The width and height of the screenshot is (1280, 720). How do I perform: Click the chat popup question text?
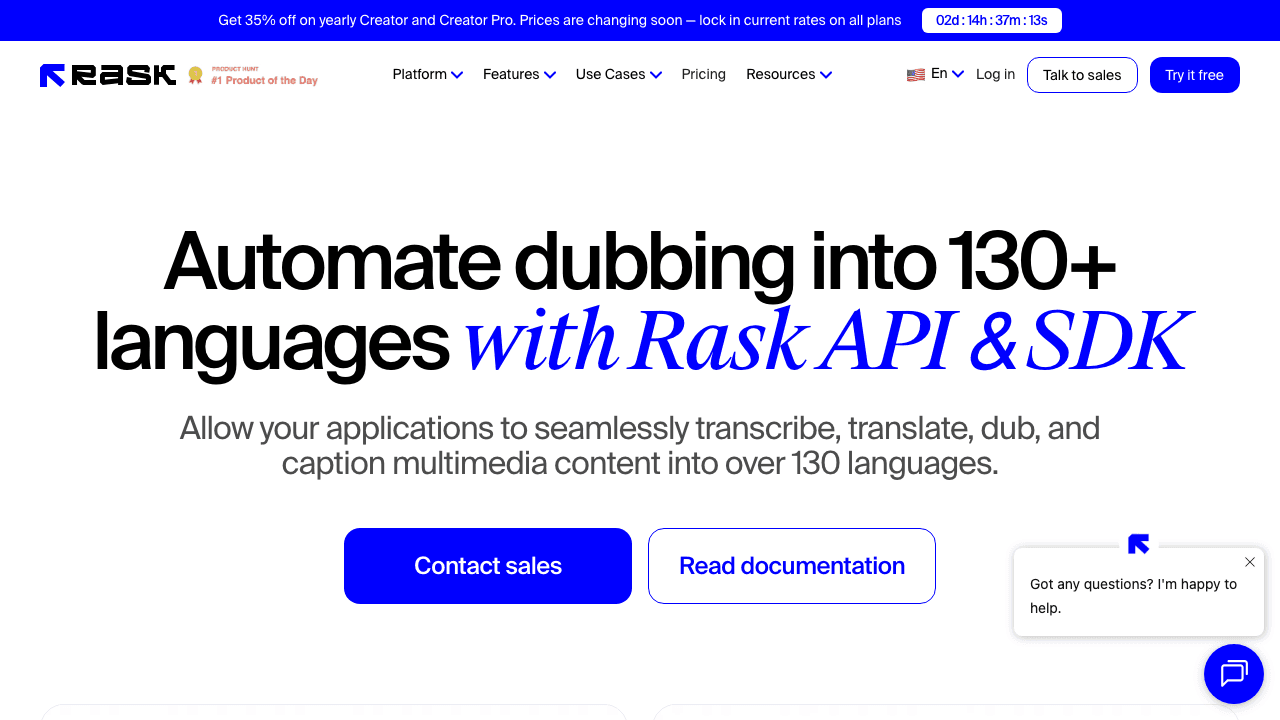coord(1133,595)
